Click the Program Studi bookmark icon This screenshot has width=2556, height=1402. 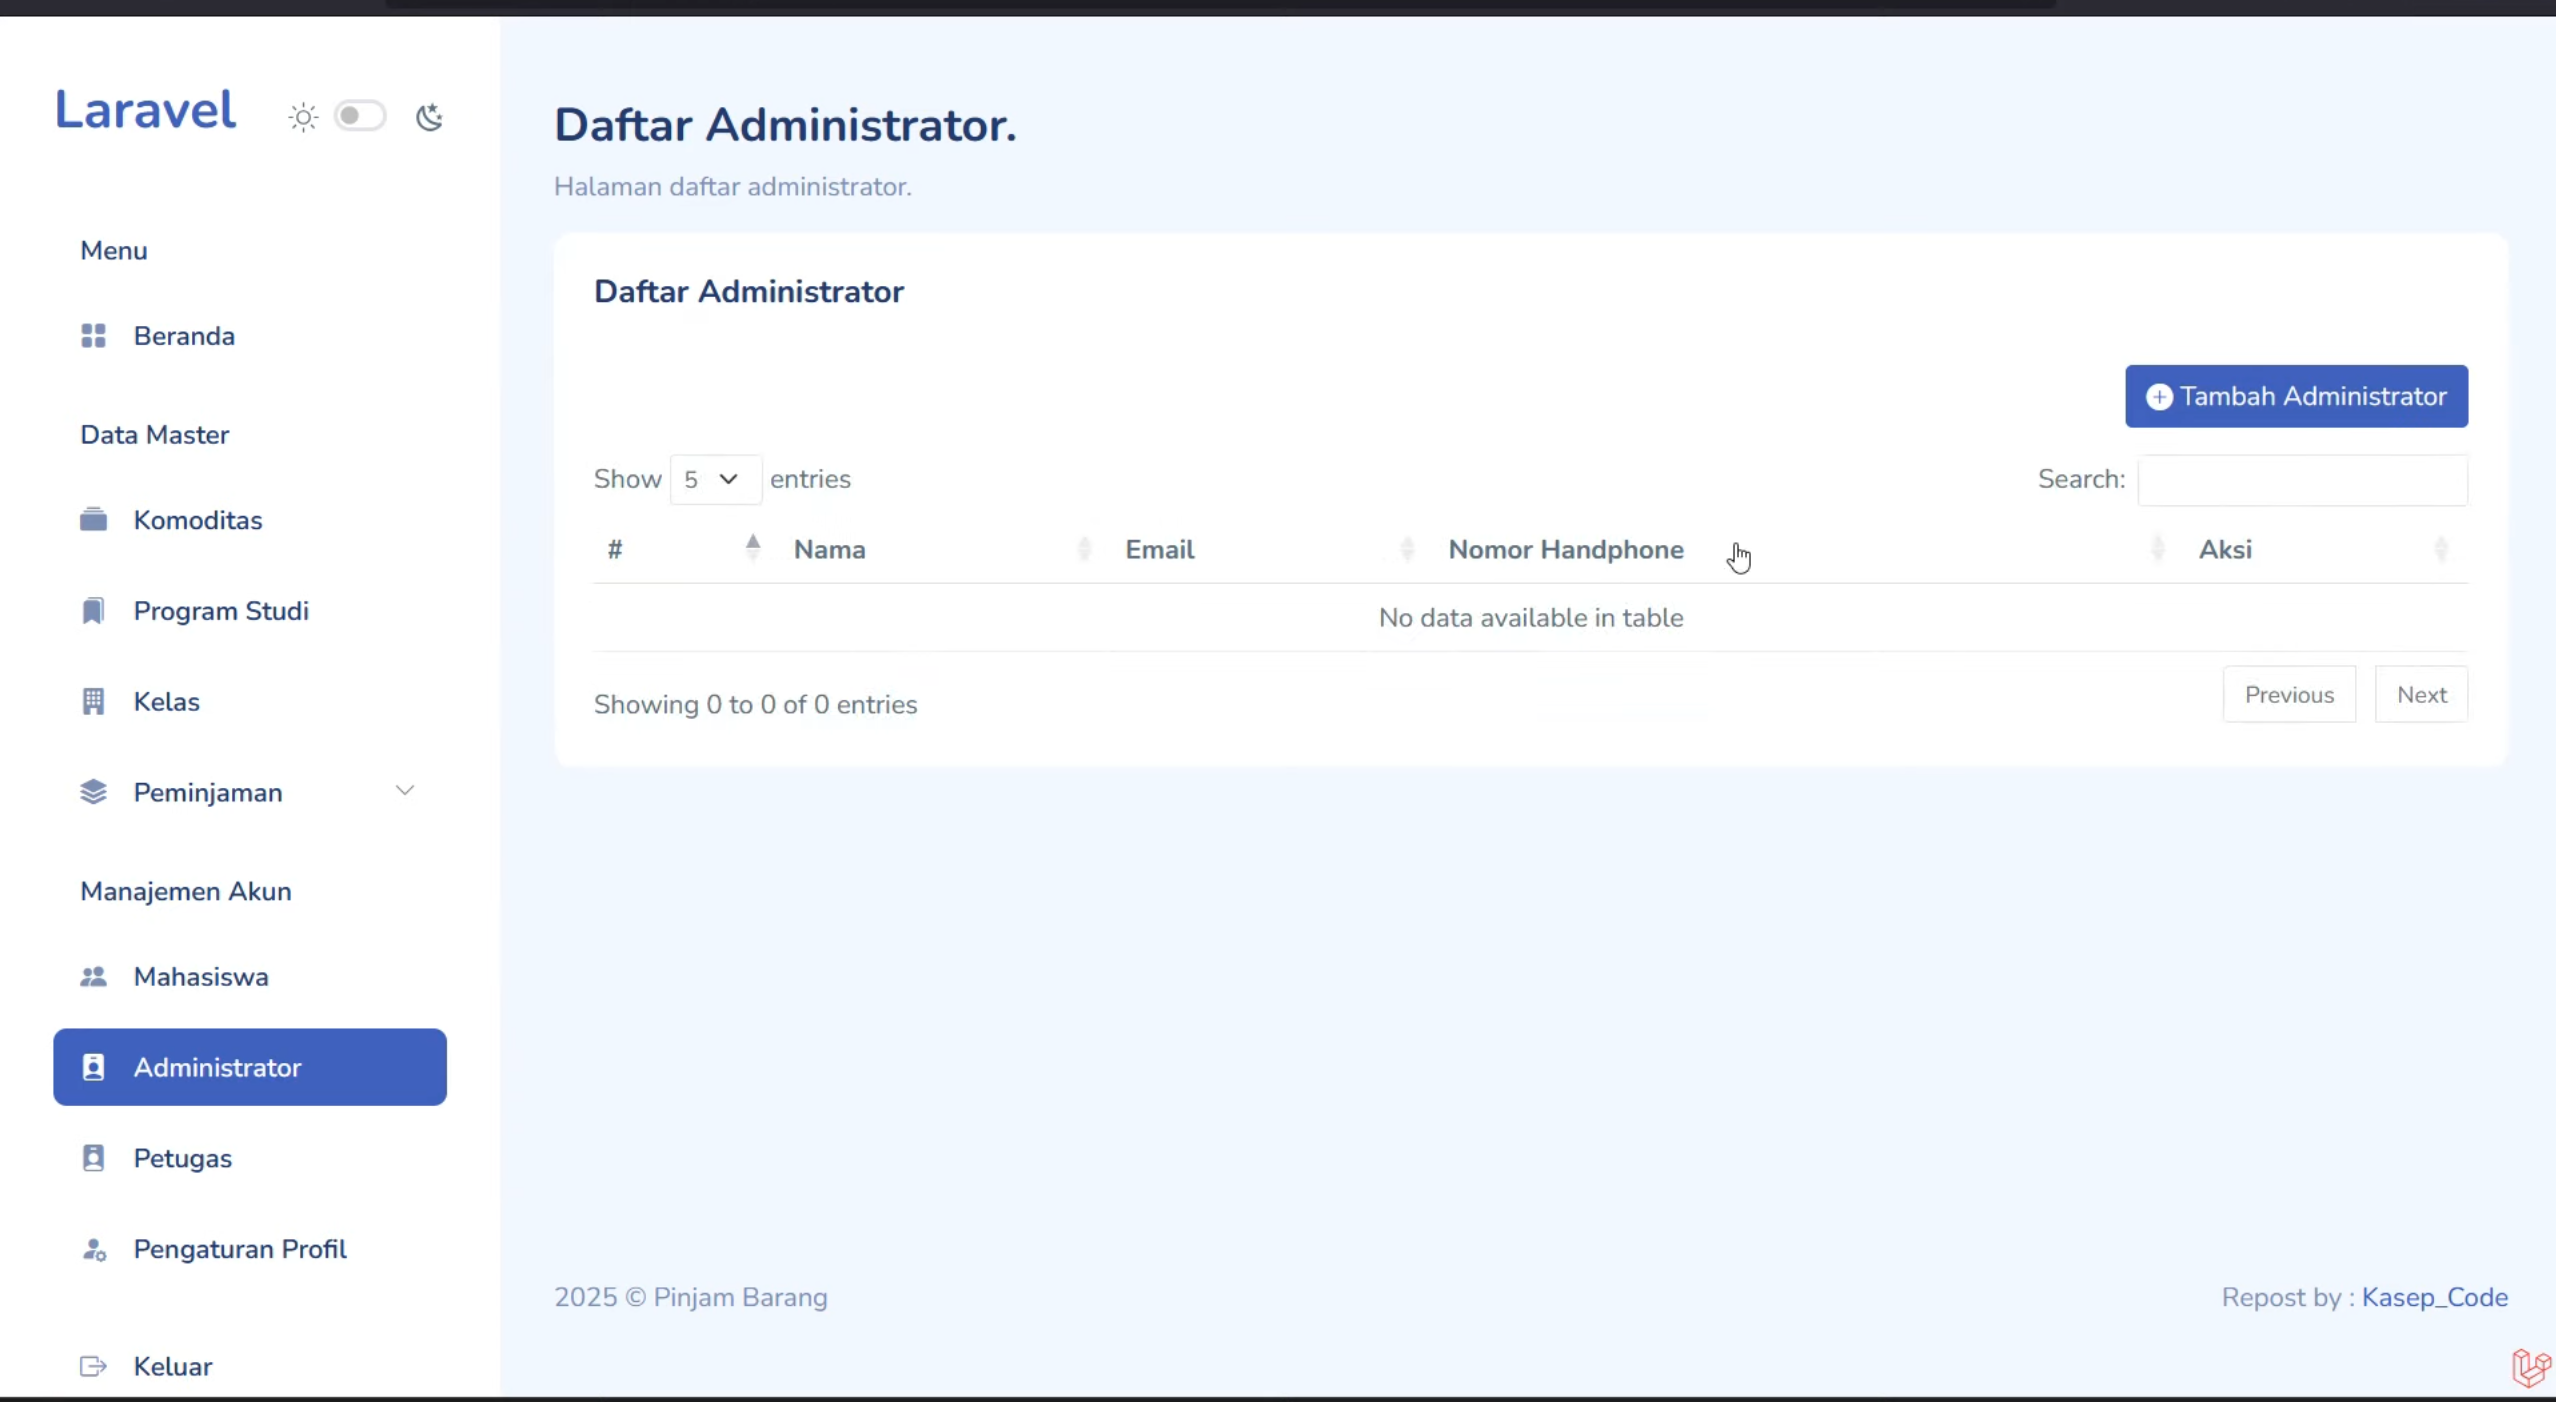click(x=93, y=611)
